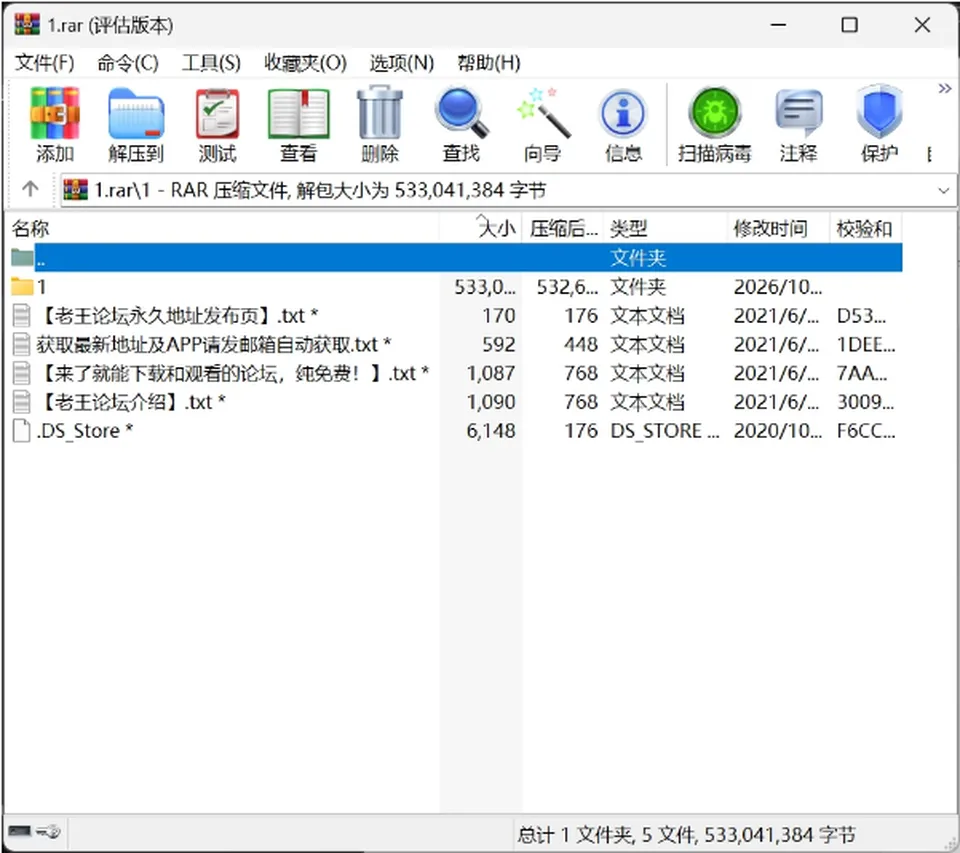Sort by 名称 column header
The image size is (960, 853).
pyautogui.click(x=224, y=228)
